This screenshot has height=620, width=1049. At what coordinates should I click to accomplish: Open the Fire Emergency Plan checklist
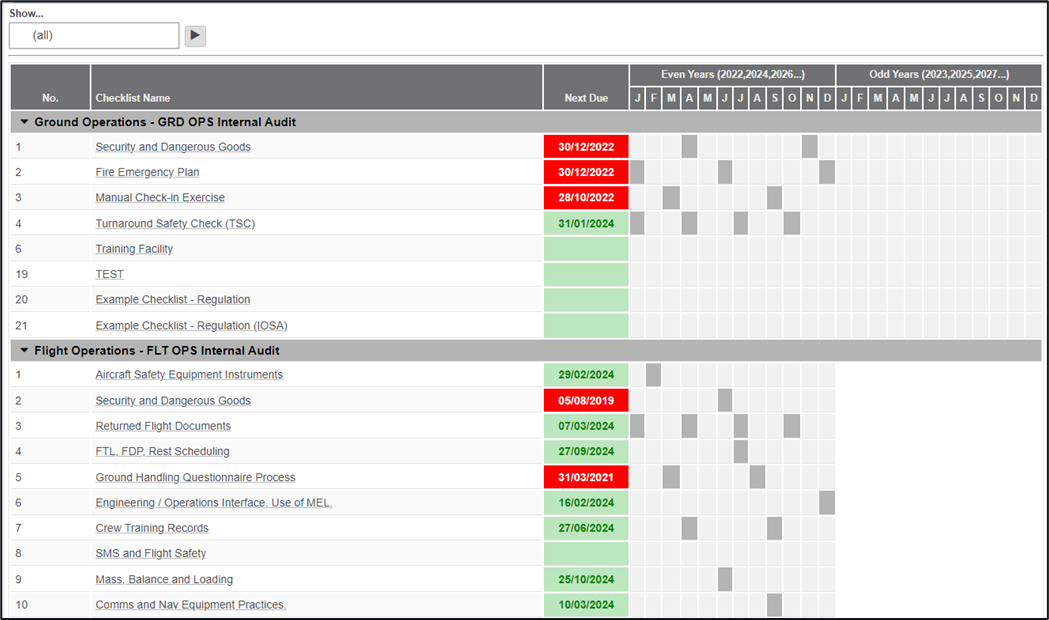147,172
